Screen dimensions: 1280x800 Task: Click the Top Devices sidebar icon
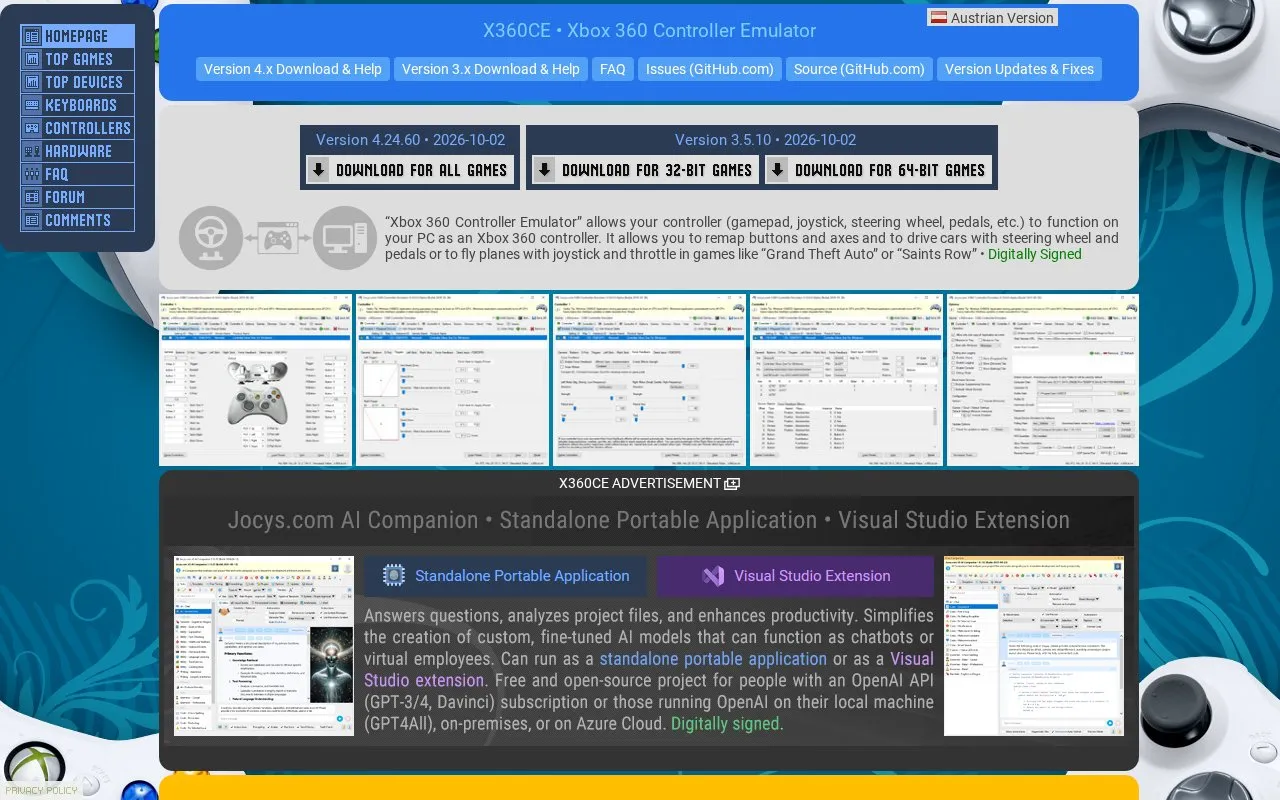pyautogui.click(x=31, y=82)
